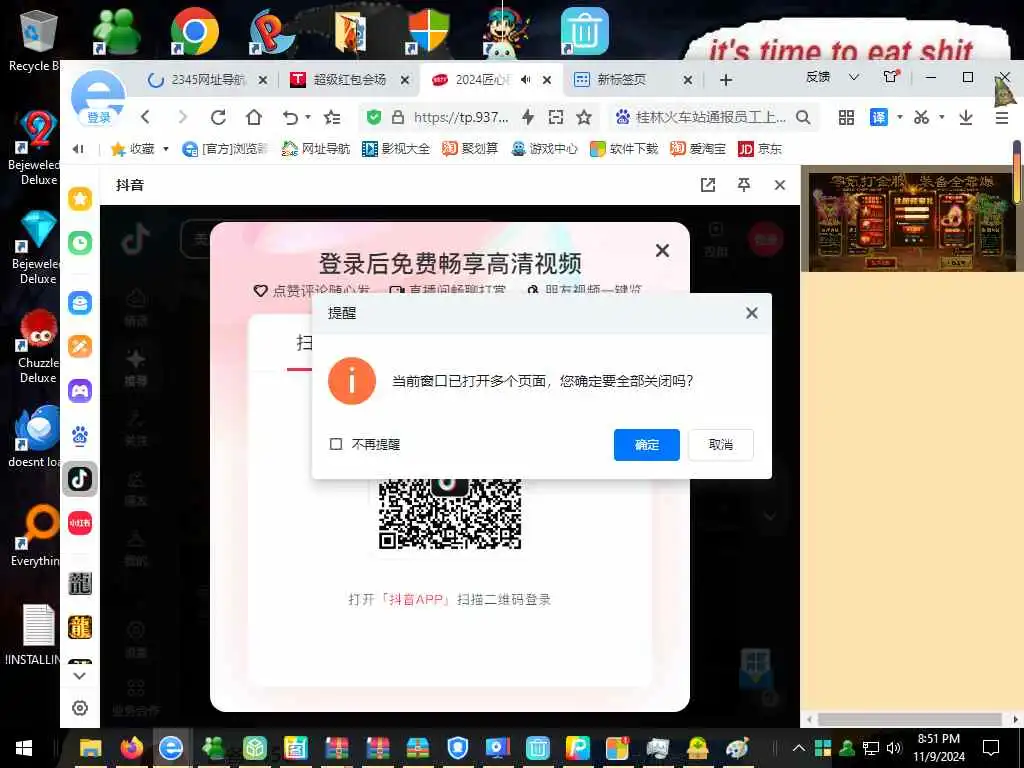Reload page with the refresh icon
1024x768 pixels.
tap(218, 117)
